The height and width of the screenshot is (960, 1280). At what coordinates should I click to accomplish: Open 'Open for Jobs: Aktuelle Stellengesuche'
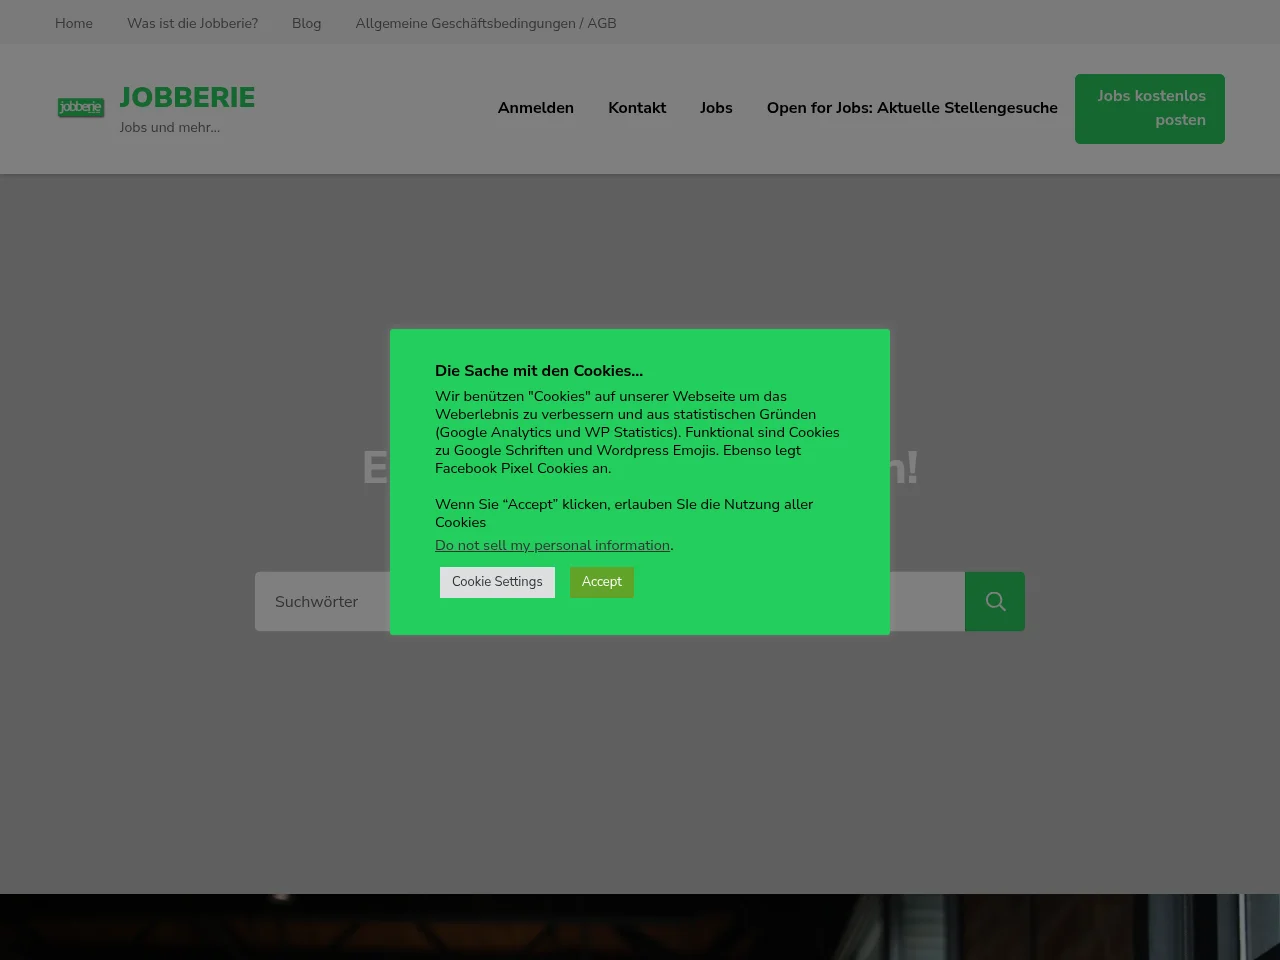click(x=912, y=108)
